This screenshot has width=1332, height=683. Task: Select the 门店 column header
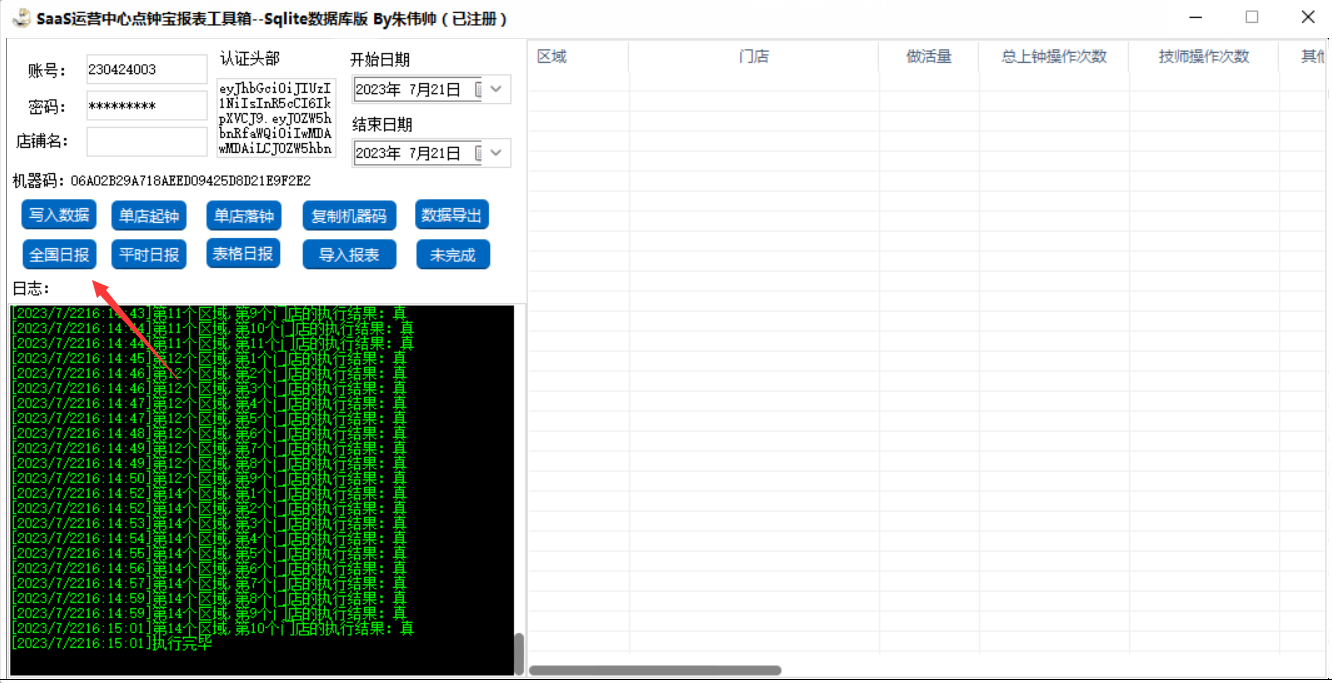[x=753, y=57]
